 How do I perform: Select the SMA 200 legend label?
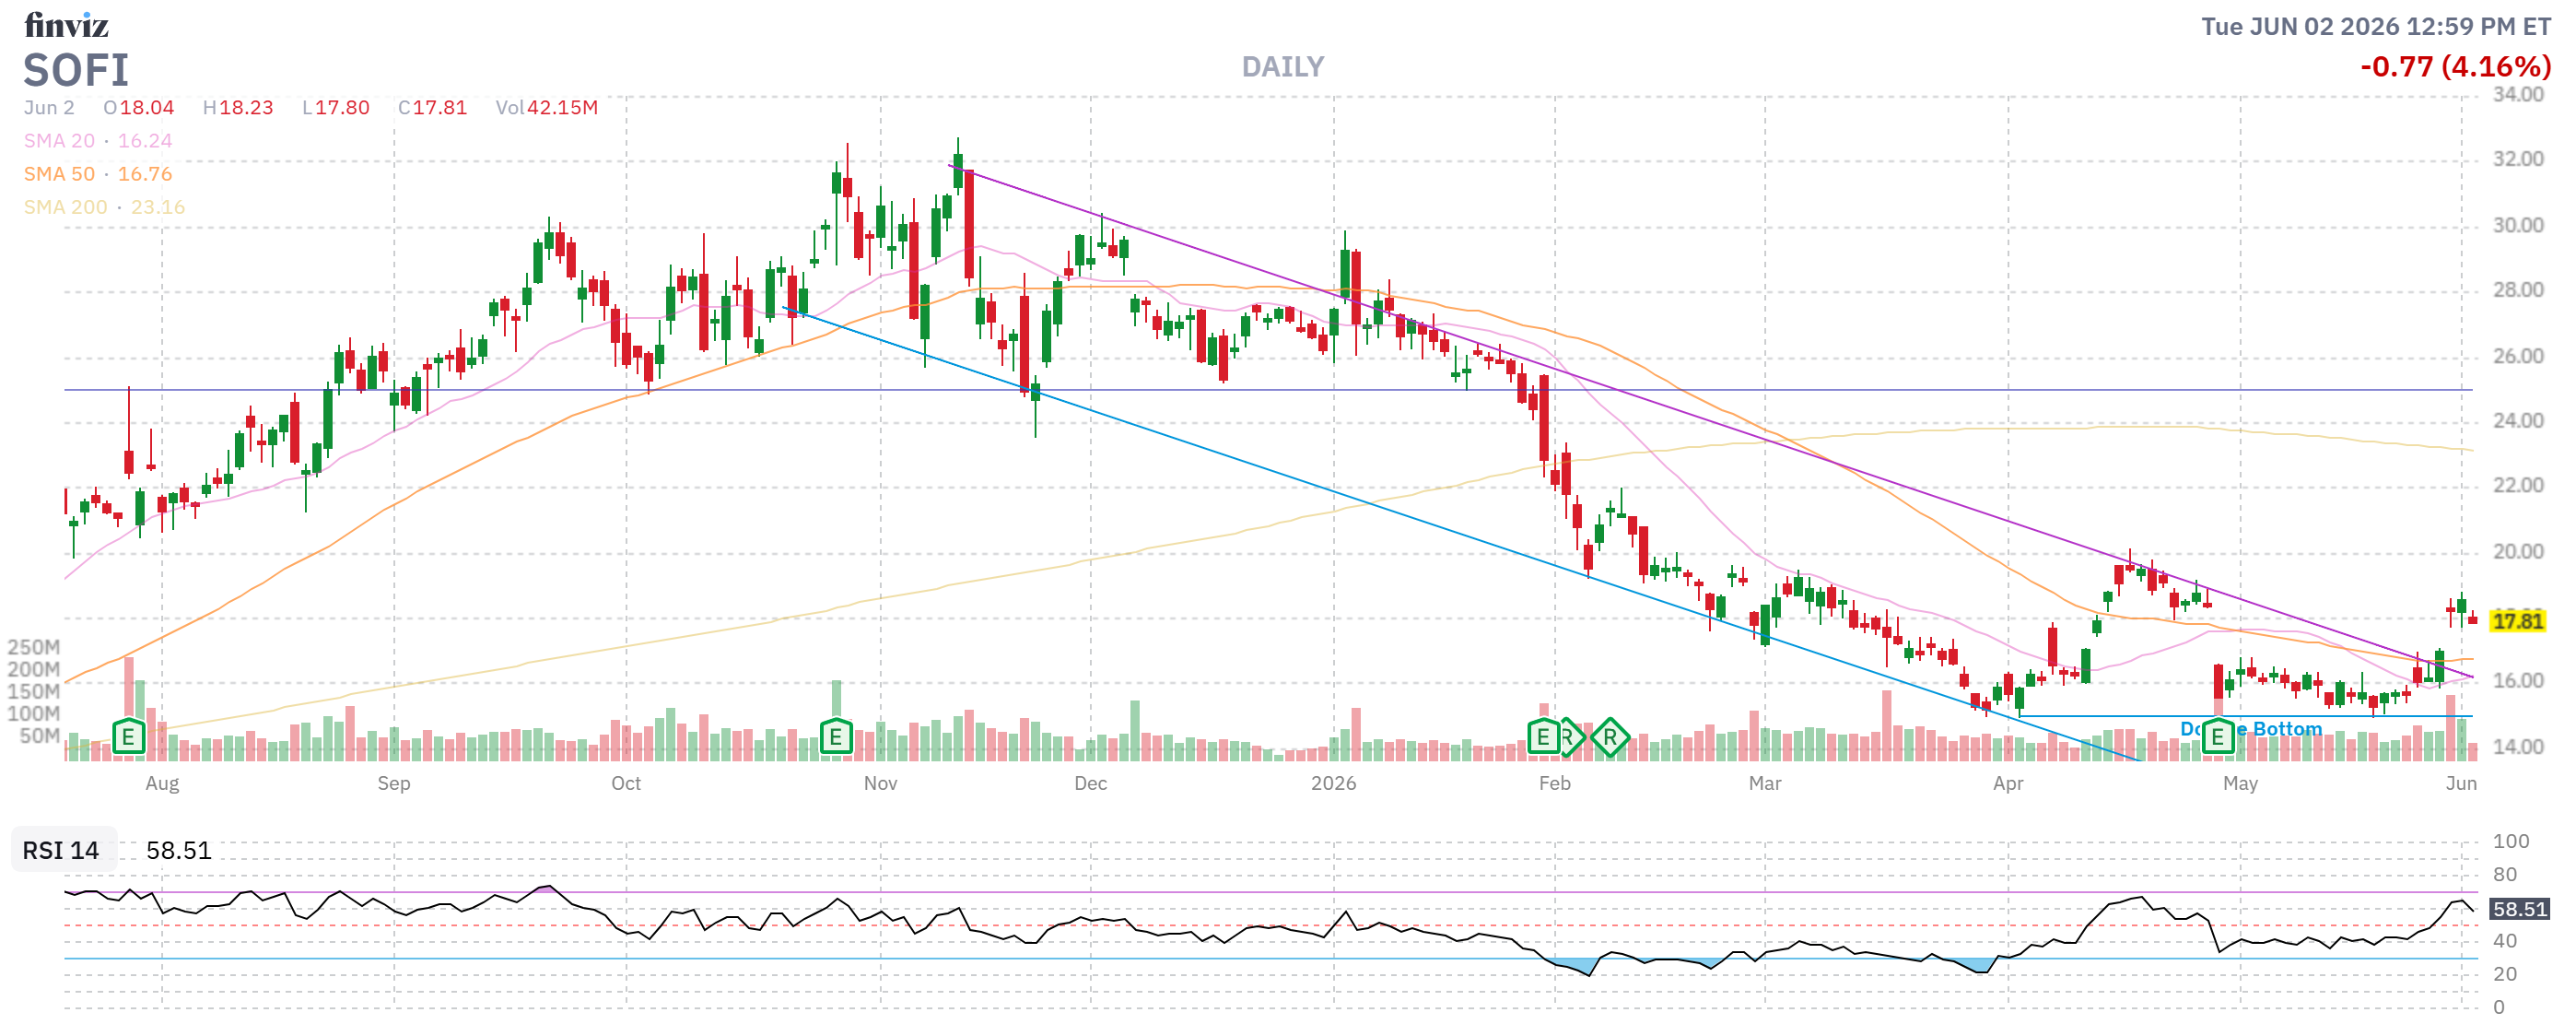[x=65, y=207]
